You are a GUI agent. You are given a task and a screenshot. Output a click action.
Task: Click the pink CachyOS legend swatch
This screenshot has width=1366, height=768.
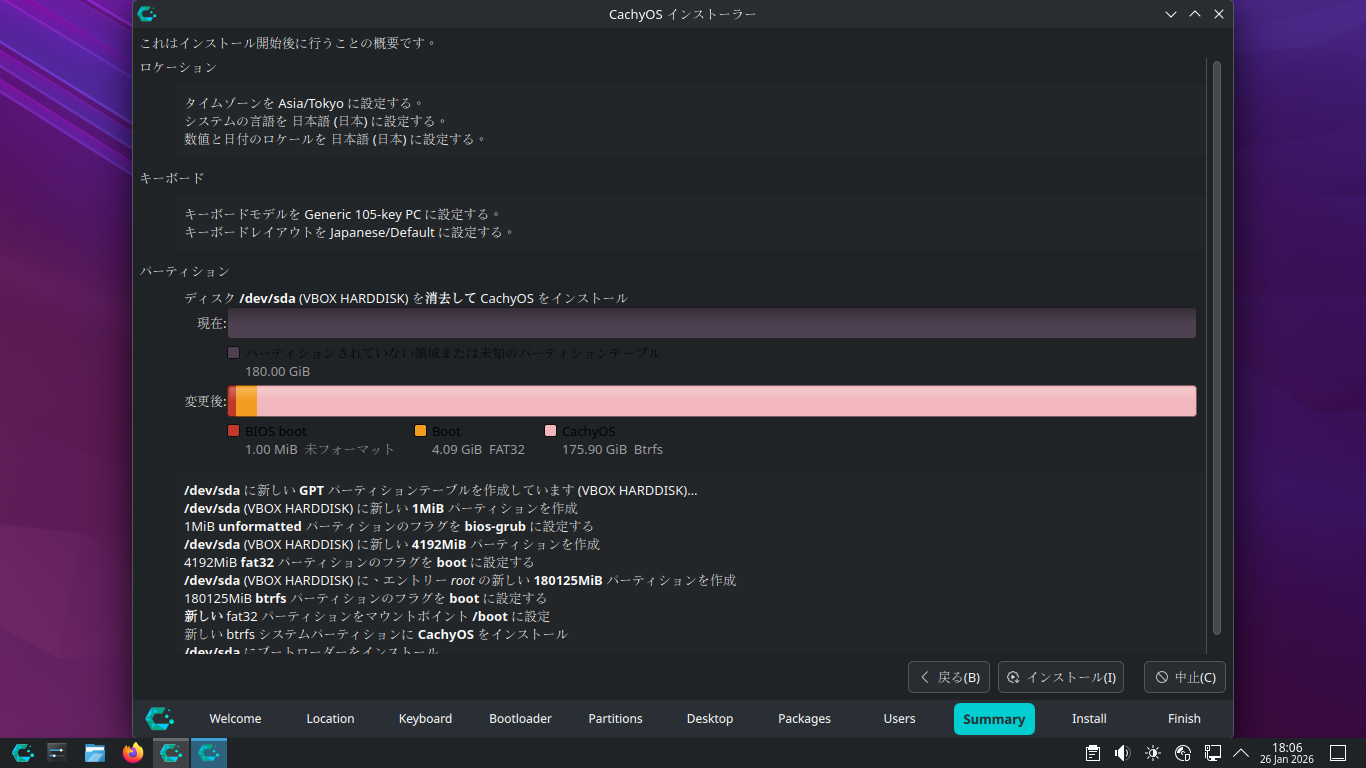tap(550, 431)
